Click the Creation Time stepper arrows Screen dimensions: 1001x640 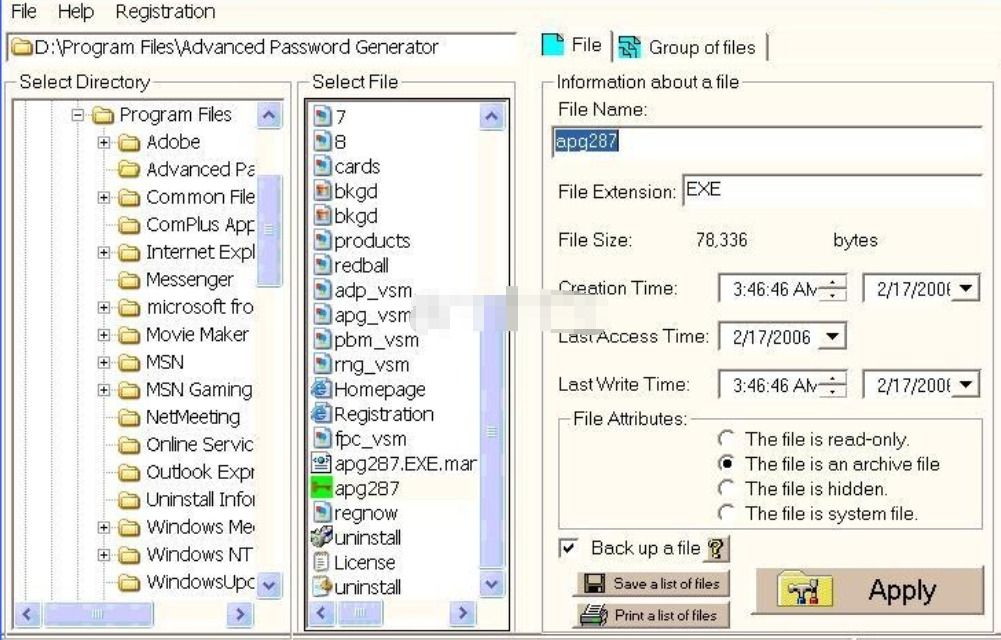tap(832, 288)
